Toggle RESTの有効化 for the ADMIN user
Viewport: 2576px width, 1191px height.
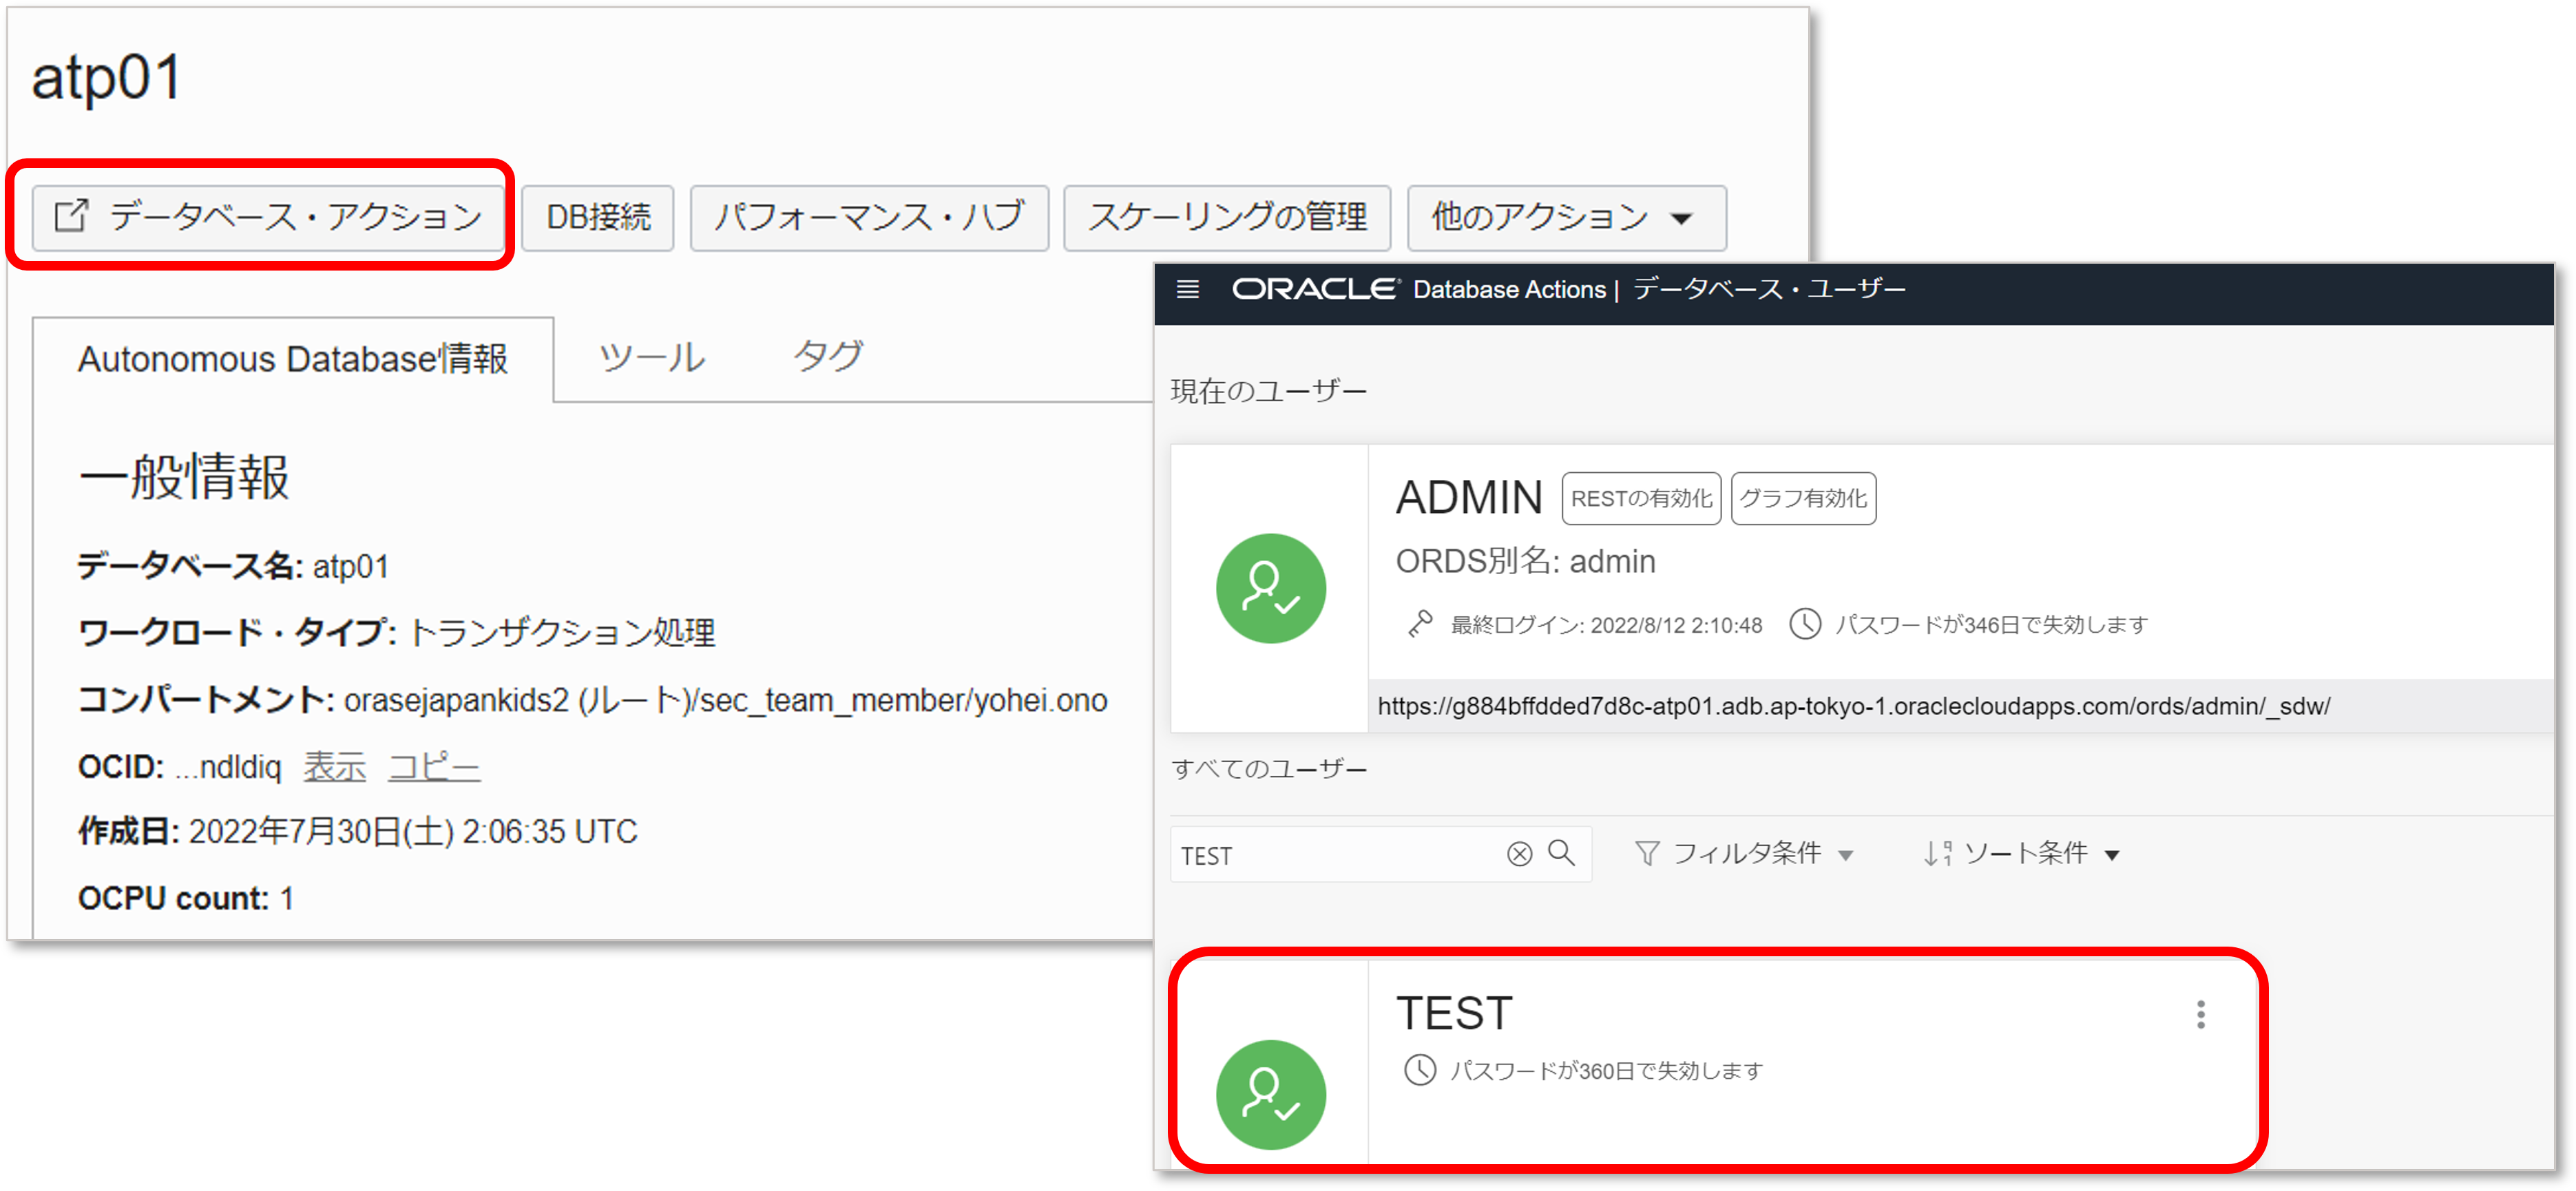tap(1641, 498)
